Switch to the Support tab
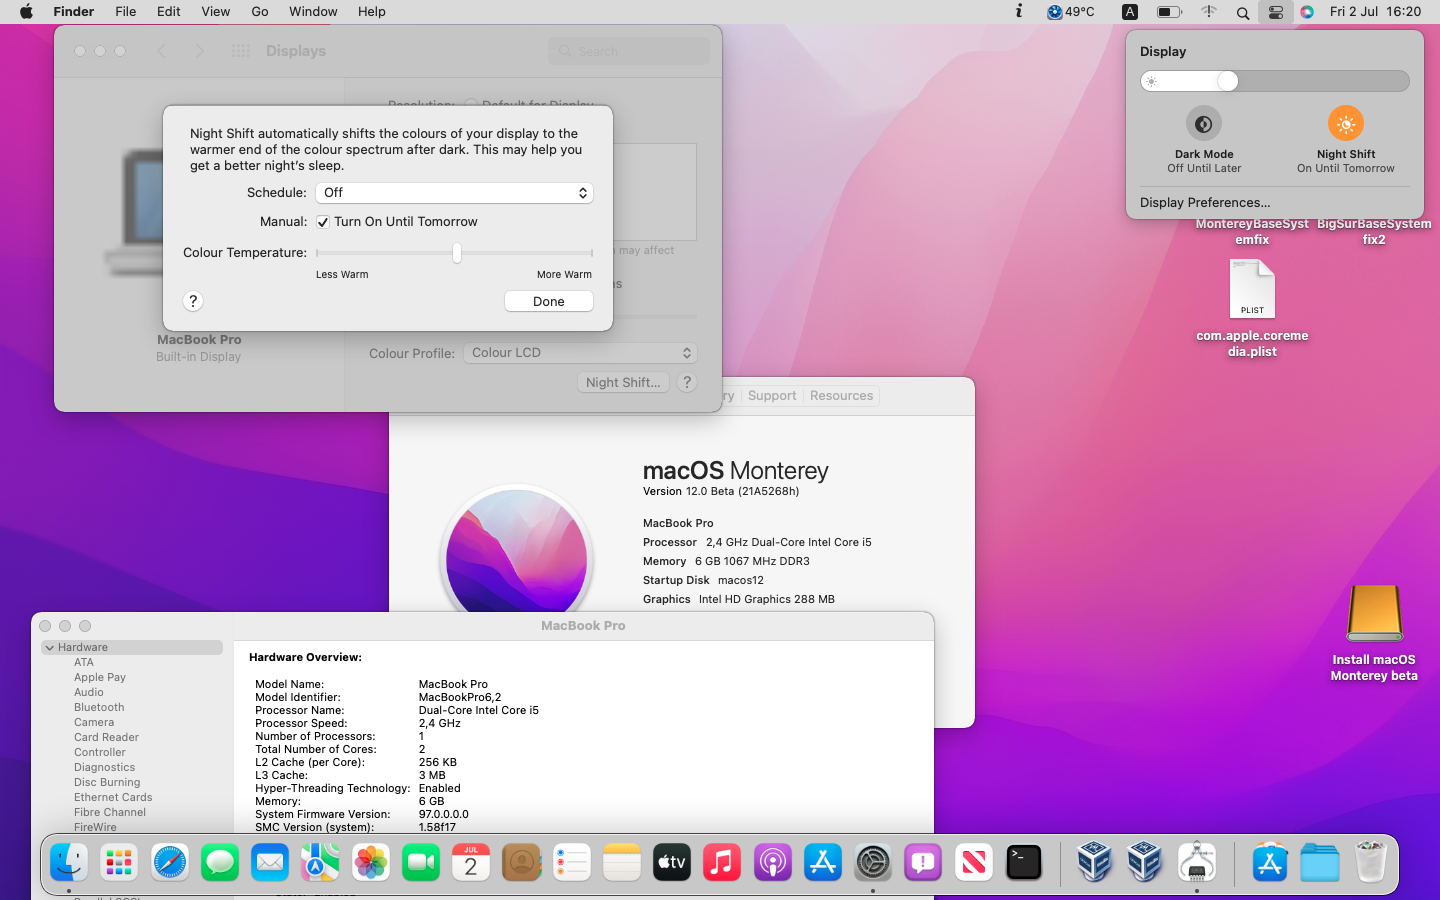1440x900 pixels. (772, 396)
